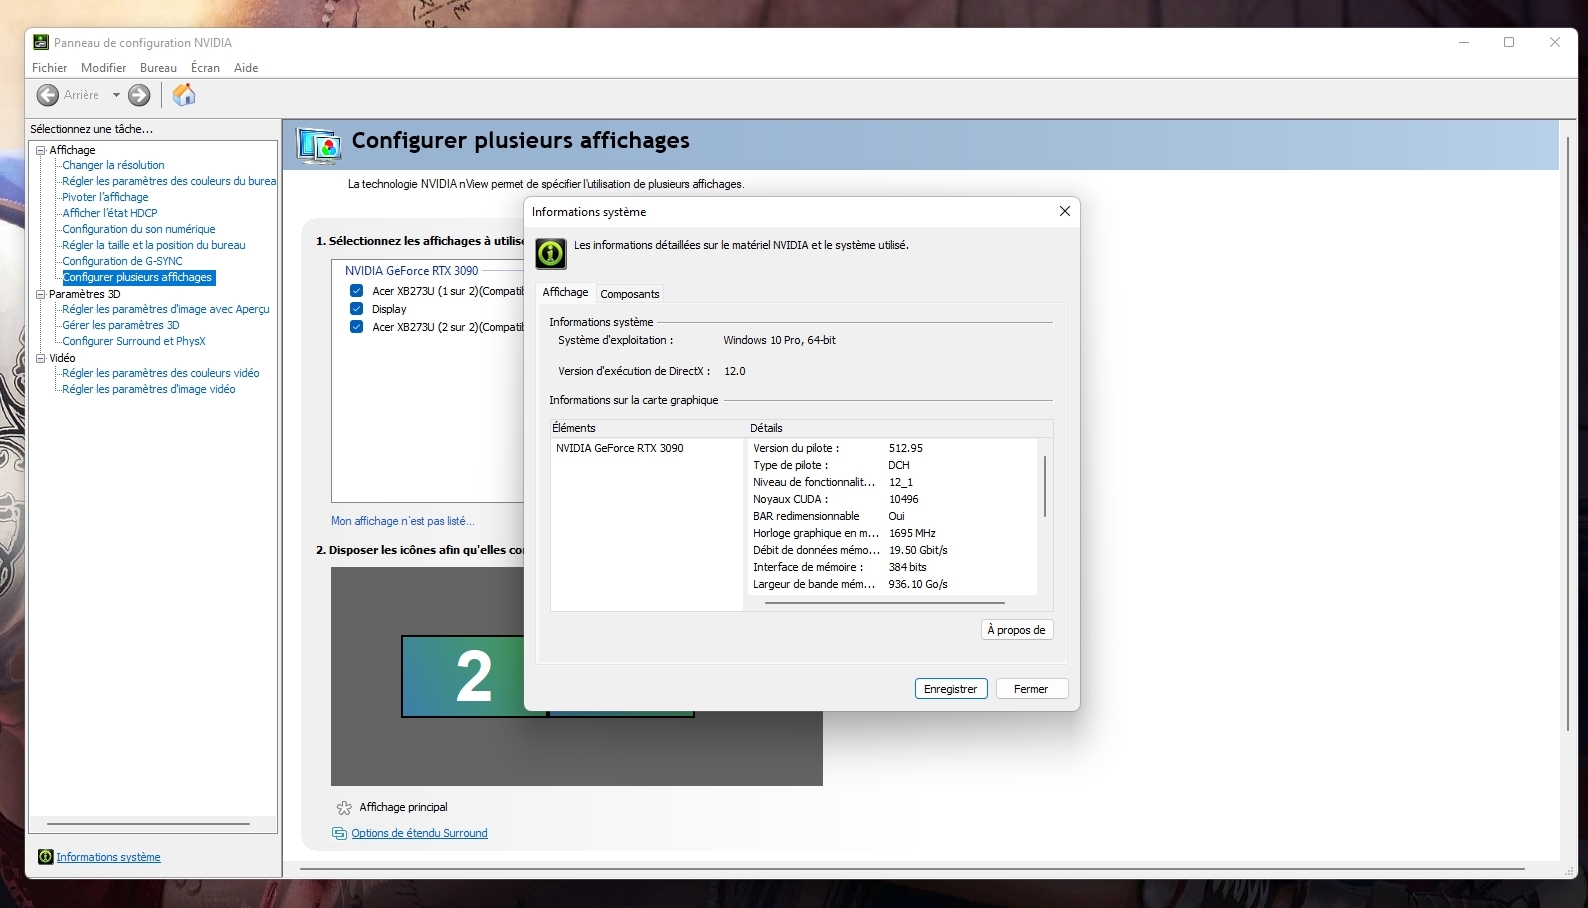Open Configurer Surround et PhysX task

[134, 341]
